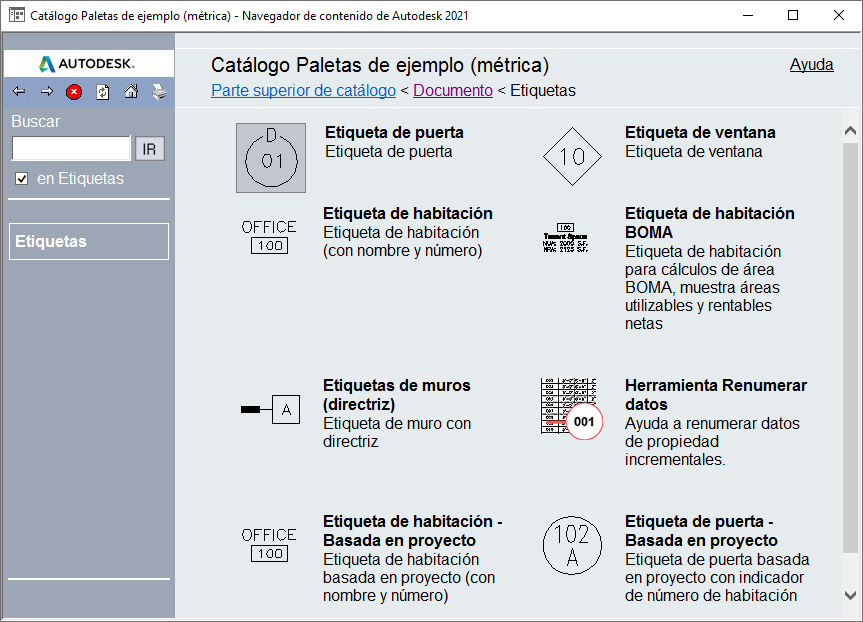Click the IR search button
The width and height of the screenshot is (863, 622).
point(150,149)
